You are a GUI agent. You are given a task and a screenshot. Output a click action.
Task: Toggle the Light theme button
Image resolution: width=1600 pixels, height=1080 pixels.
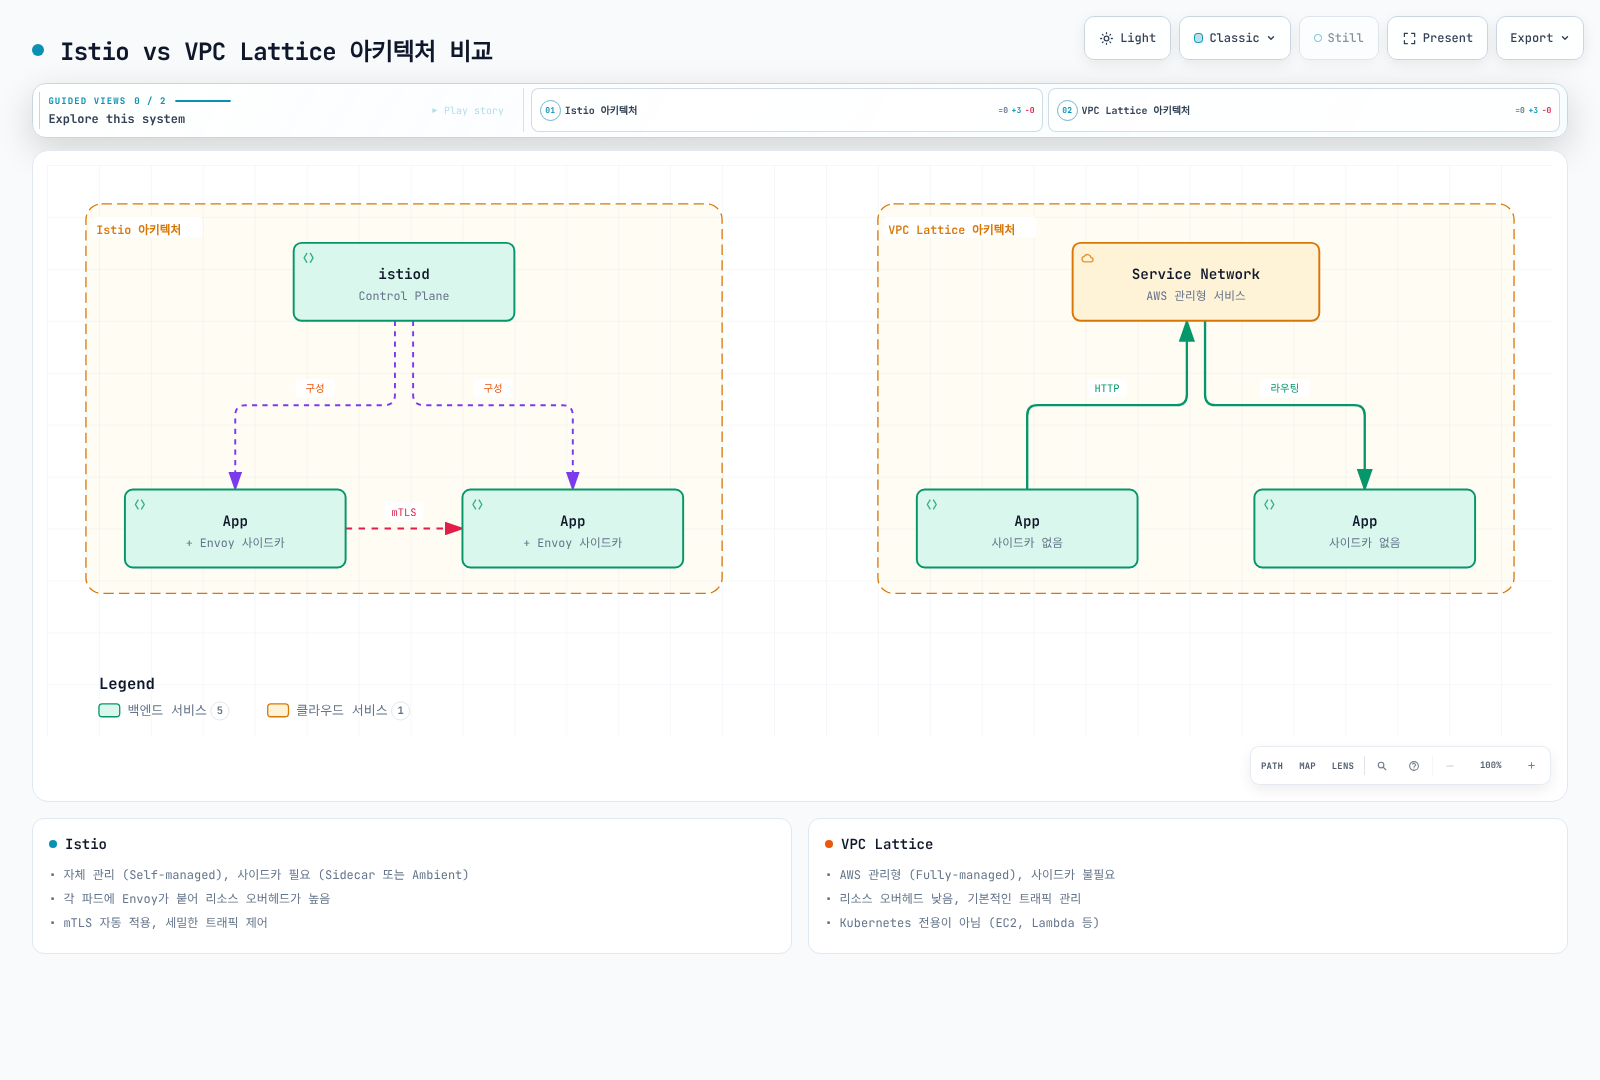point(1127,38)
